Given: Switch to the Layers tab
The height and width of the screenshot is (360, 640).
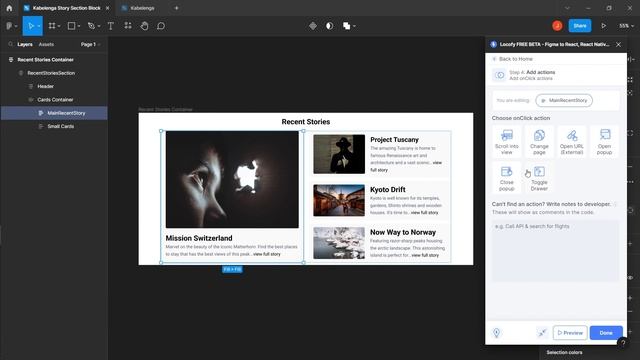Looking at the screenshot, I should tap(24, 44).
